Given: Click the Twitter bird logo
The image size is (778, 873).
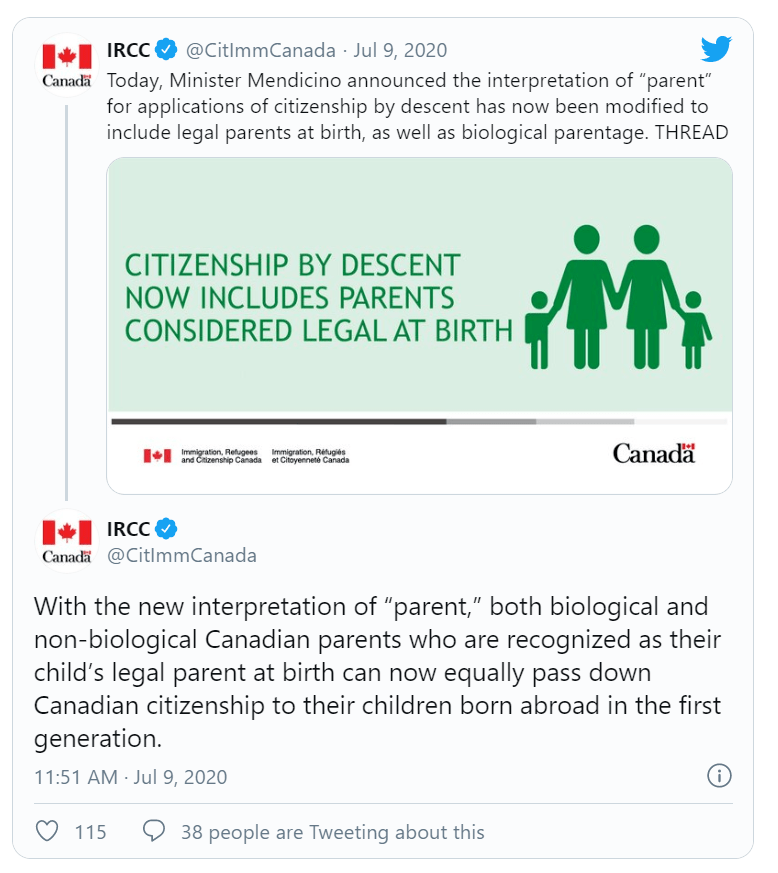Looking at the screenshot, I should coord(716,49).
